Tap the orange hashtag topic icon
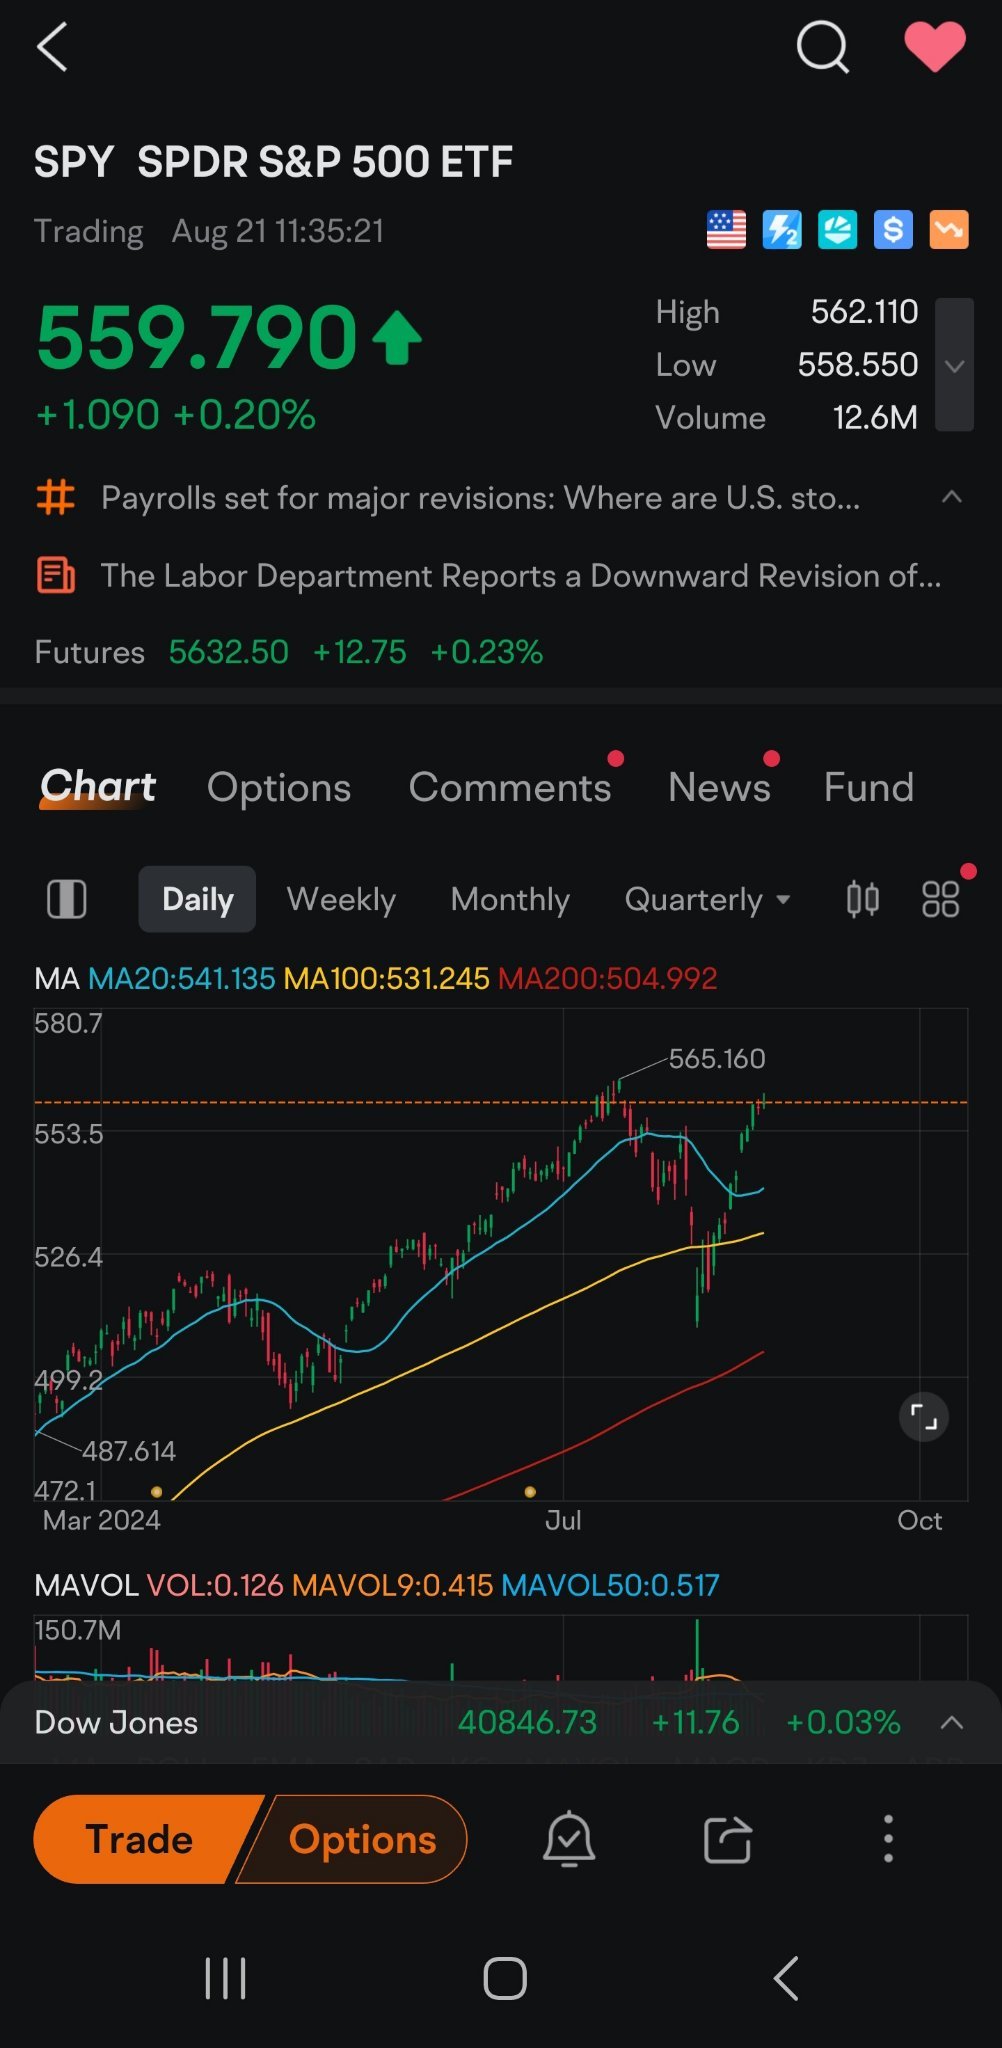This screenshot has width=1002, height=2048. coord(55,497)
